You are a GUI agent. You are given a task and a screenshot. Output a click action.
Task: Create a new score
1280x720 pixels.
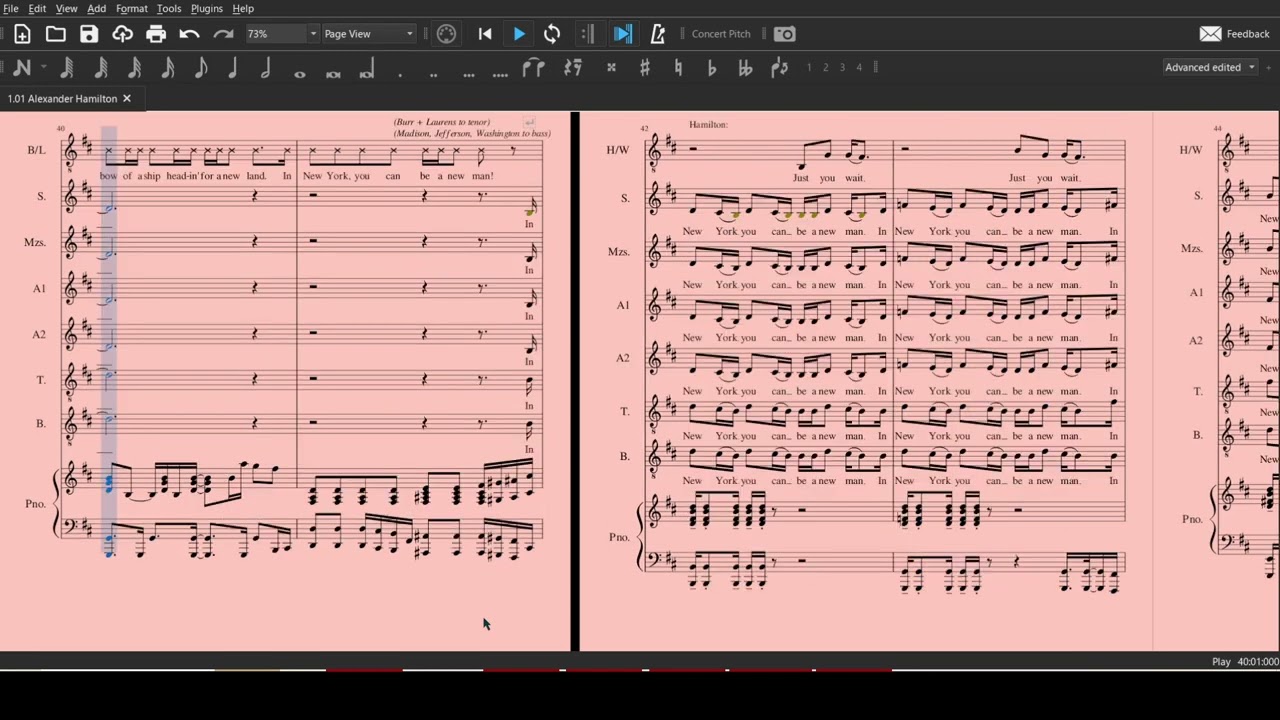click(x=22, y=34)
